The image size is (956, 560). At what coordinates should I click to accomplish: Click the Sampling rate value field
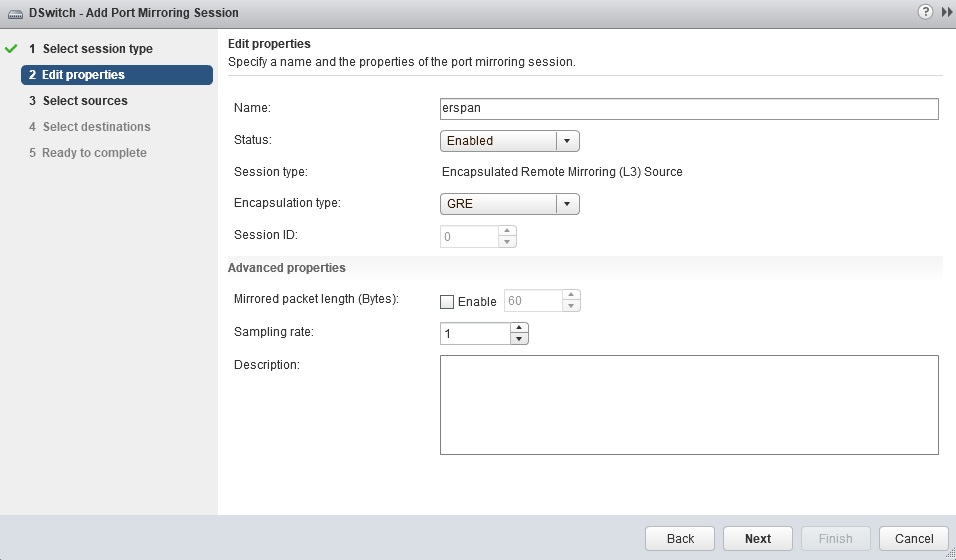click(x=475, y=334)
